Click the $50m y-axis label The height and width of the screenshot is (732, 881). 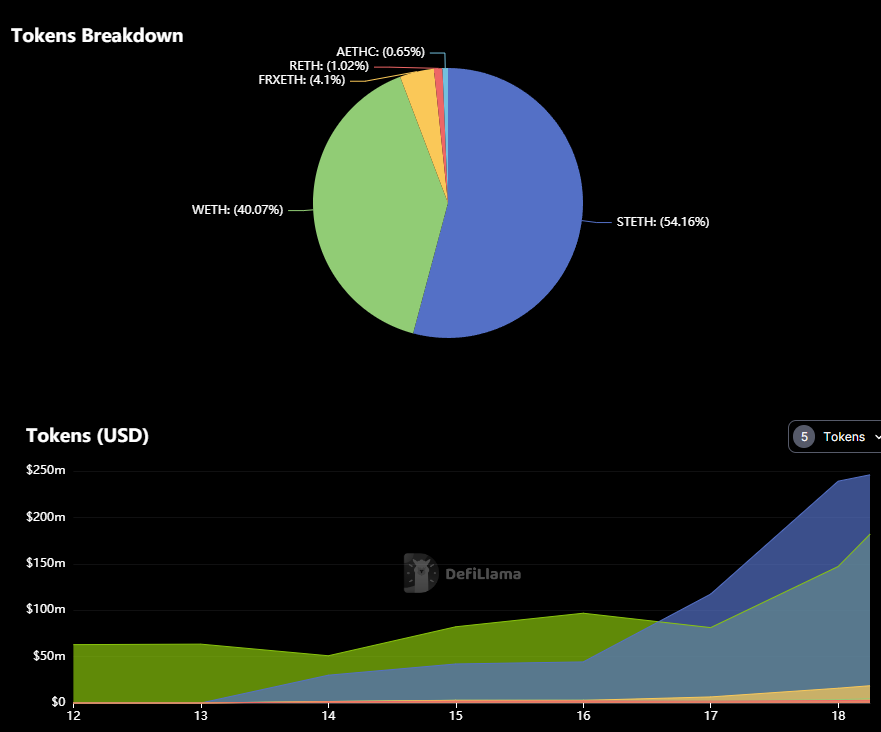point(49,656)
